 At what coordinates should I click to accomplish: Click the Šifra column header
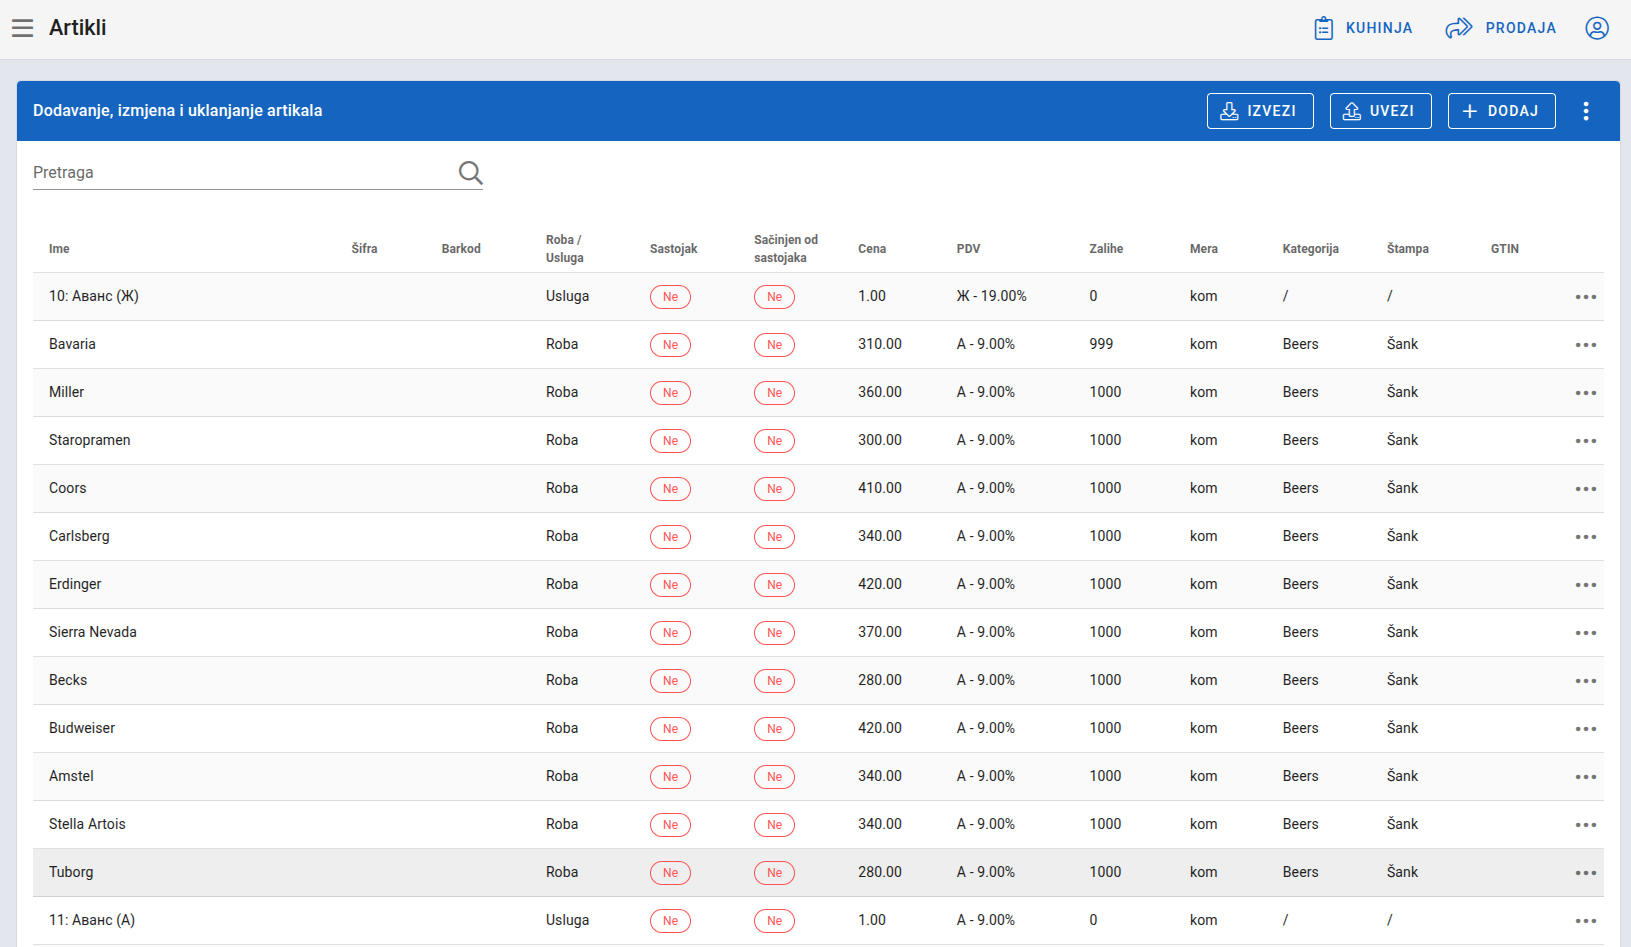364,249
